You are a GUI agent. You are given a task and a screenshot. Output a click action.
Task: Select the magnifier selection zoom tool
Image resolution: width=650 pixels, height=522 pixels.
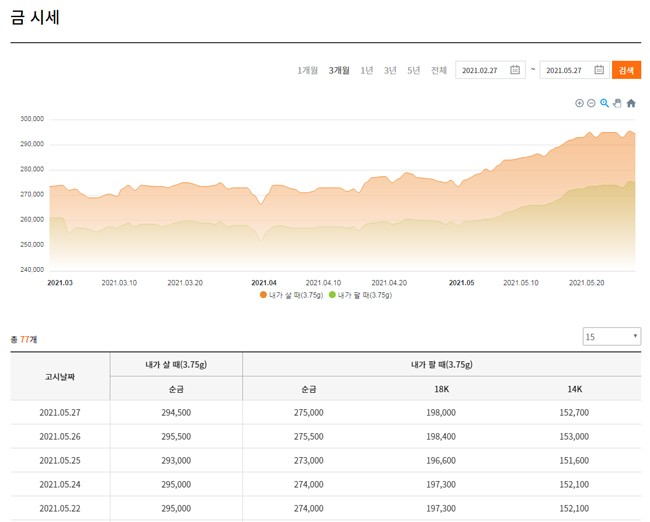click(604, 103)
